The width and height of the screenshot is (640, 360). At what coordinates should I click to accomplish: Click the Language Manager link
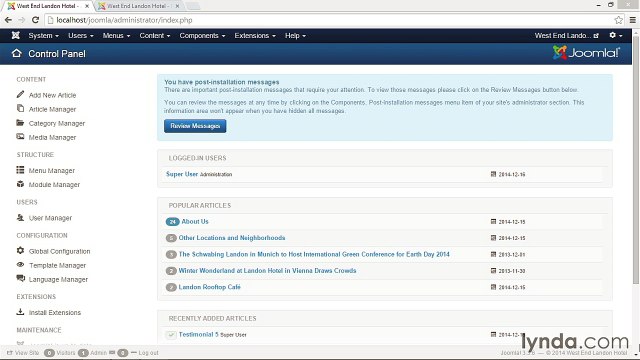pos(58,280)
